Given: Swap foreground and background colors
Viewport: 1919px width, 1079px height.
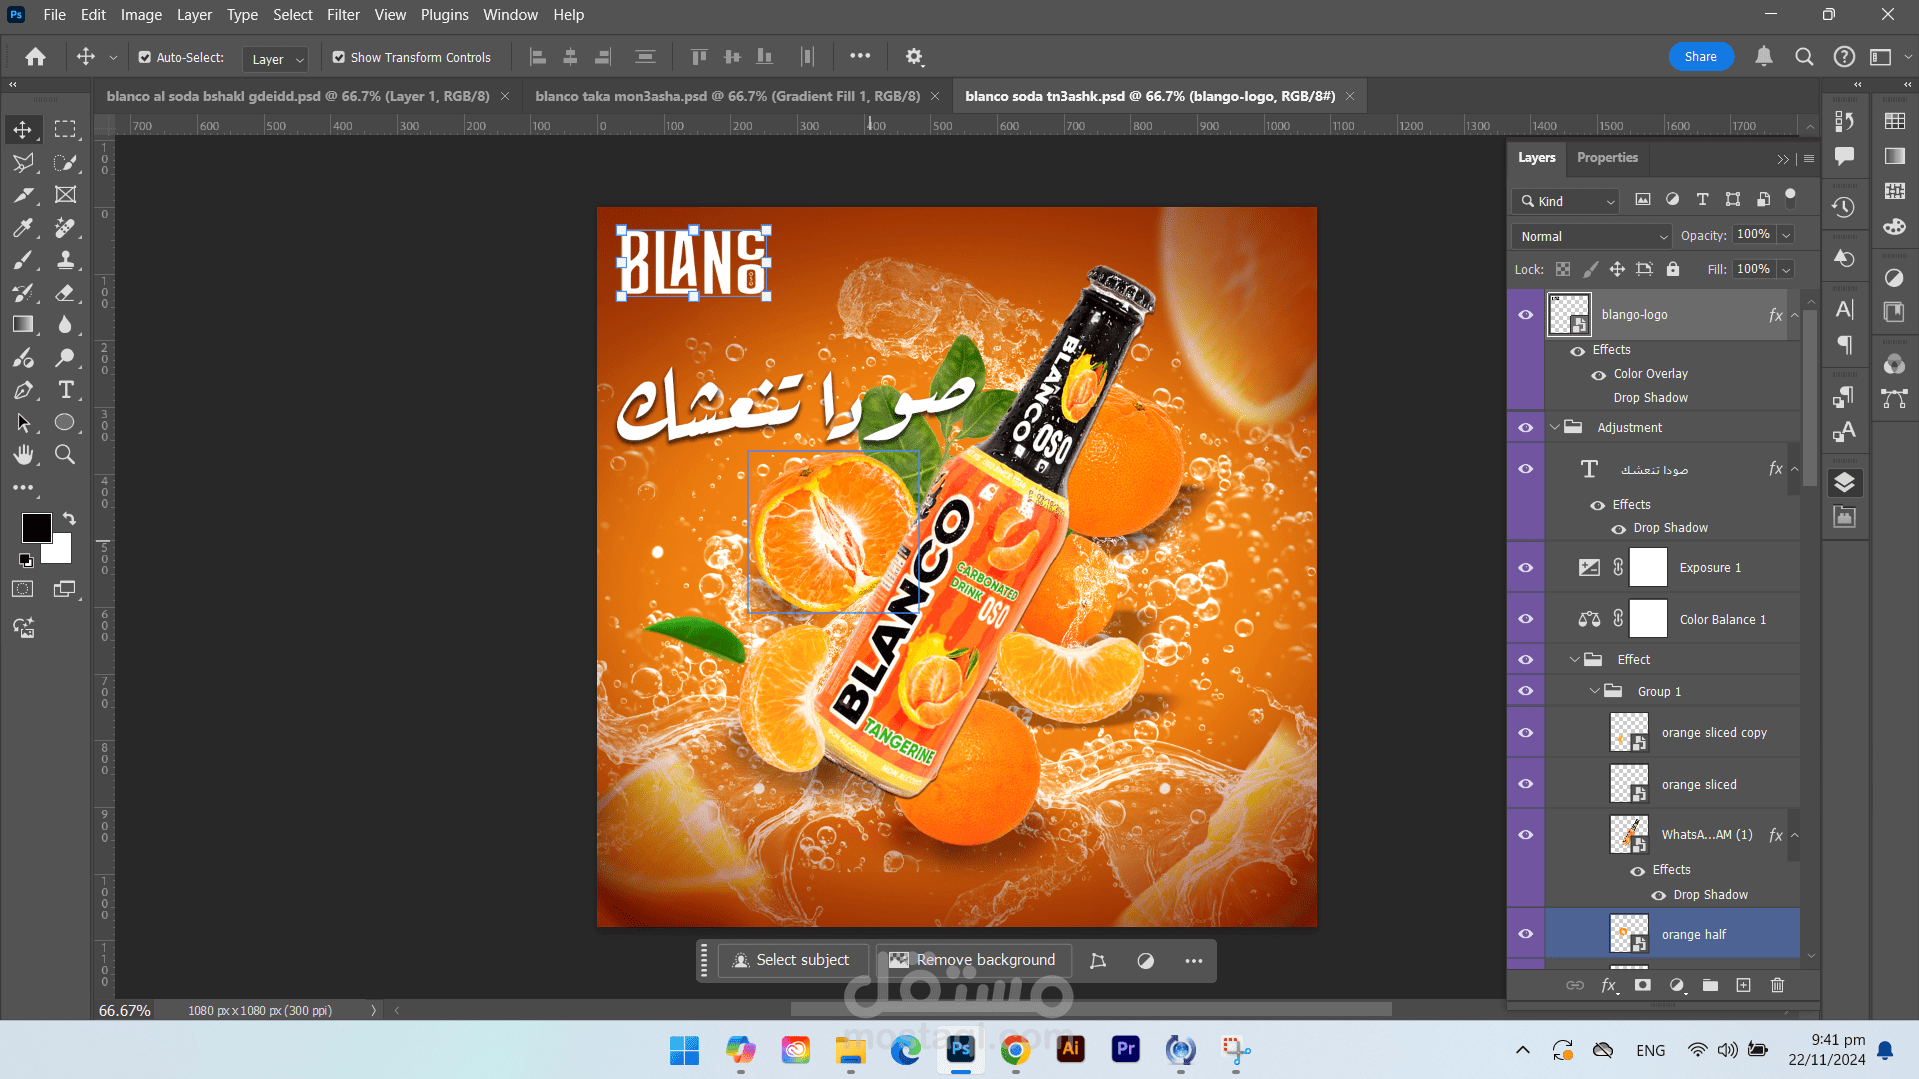Looking at the screenshot, I should click(x=69, y=518).
